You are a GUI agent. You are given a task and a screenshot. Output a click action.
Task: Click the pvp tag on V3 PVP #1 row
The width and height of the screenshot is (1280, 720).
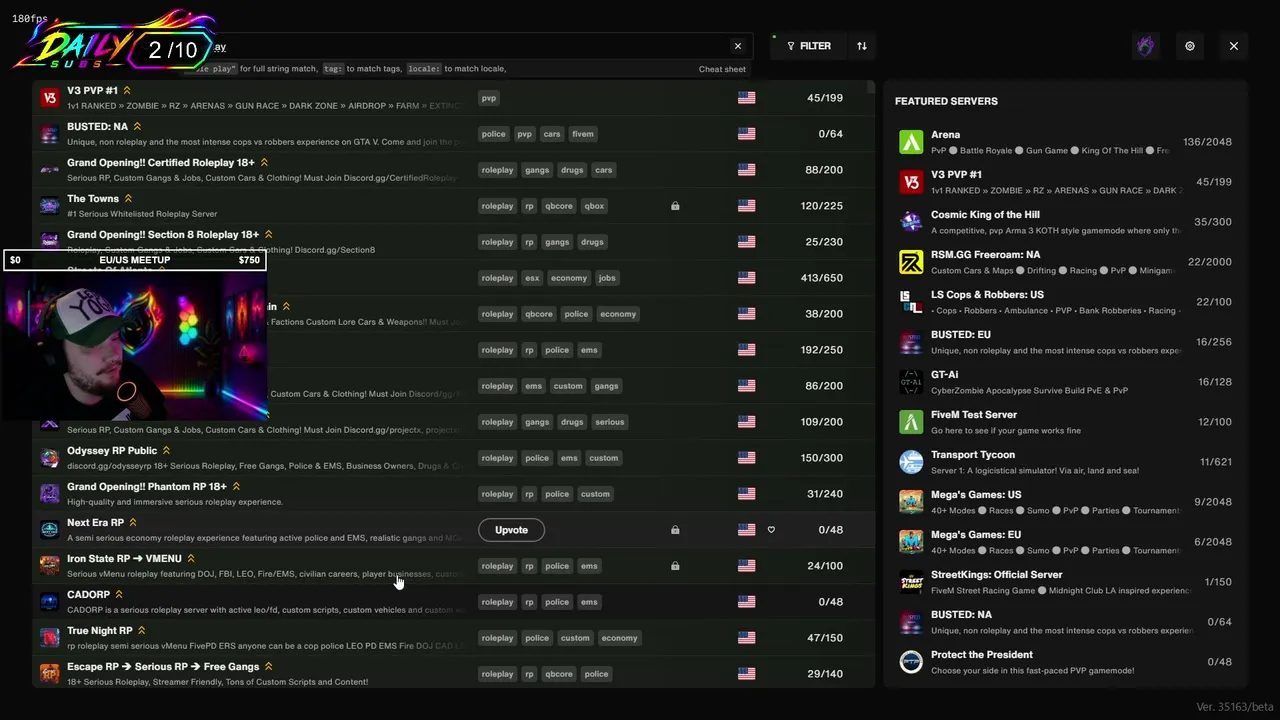(x=489, y=98)
